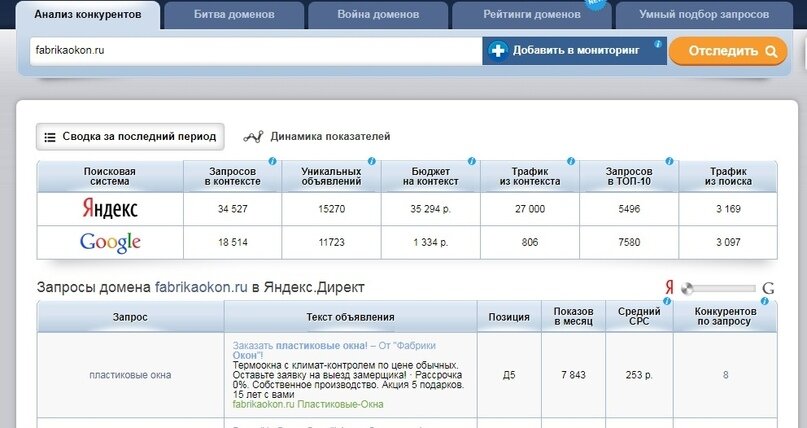Switch to the Битва доменов tab
Image resolution: width=807 pixels, height=428 pixels.
pyautogui.click(x=234, y=14)
